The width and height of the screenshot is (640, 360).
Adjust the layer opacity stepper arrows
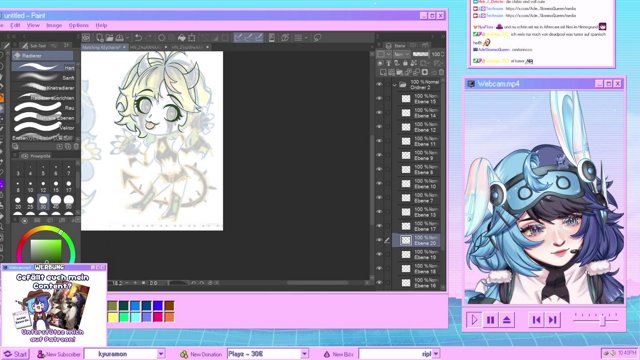443,54
